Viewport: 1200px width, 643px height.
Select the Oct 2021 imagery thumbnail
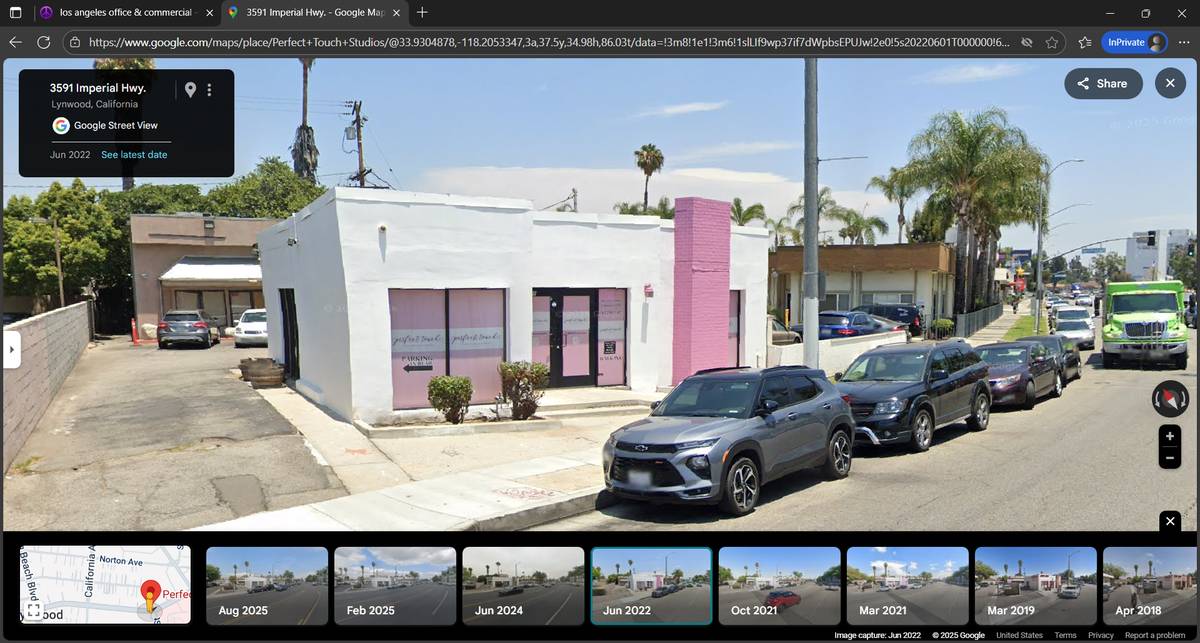coord(779,585)
